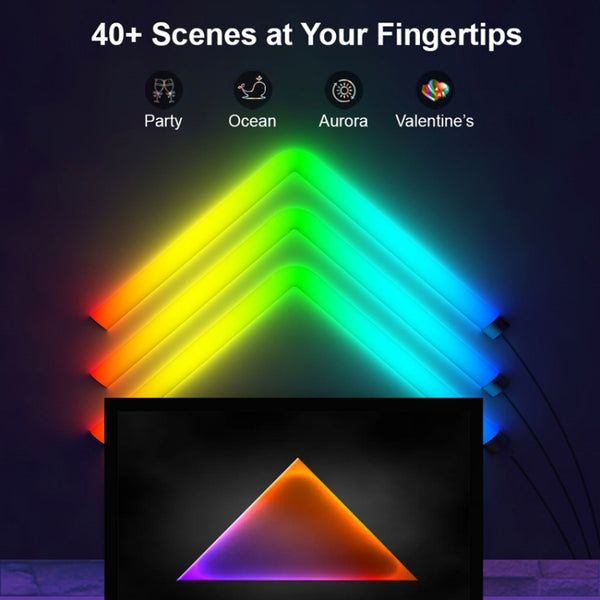The image size is (600, 600).
Task: Select the "Aurora" scene label
Action: tap(343, 121)
